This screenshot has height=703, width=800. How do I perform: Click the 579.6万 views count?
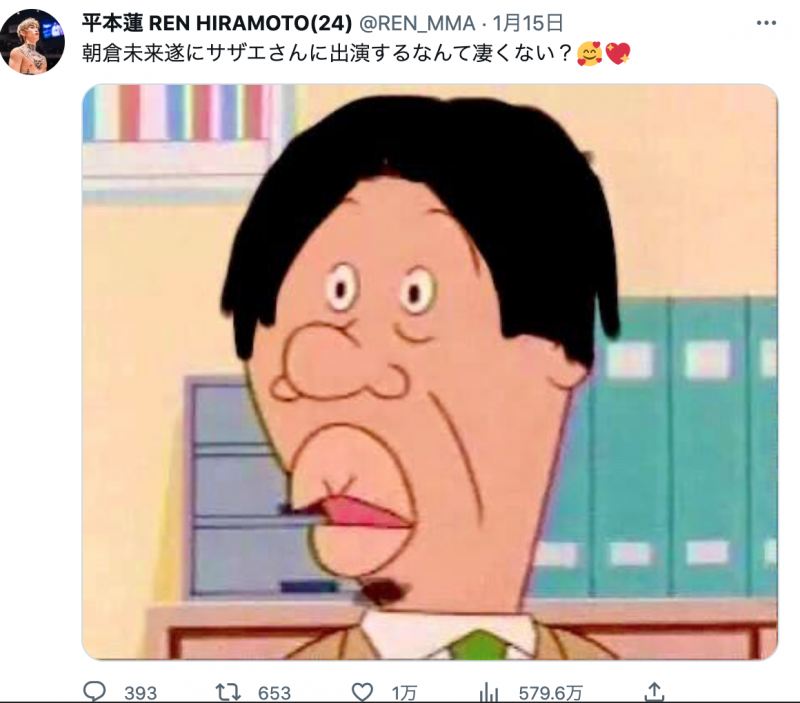(551, 693)
